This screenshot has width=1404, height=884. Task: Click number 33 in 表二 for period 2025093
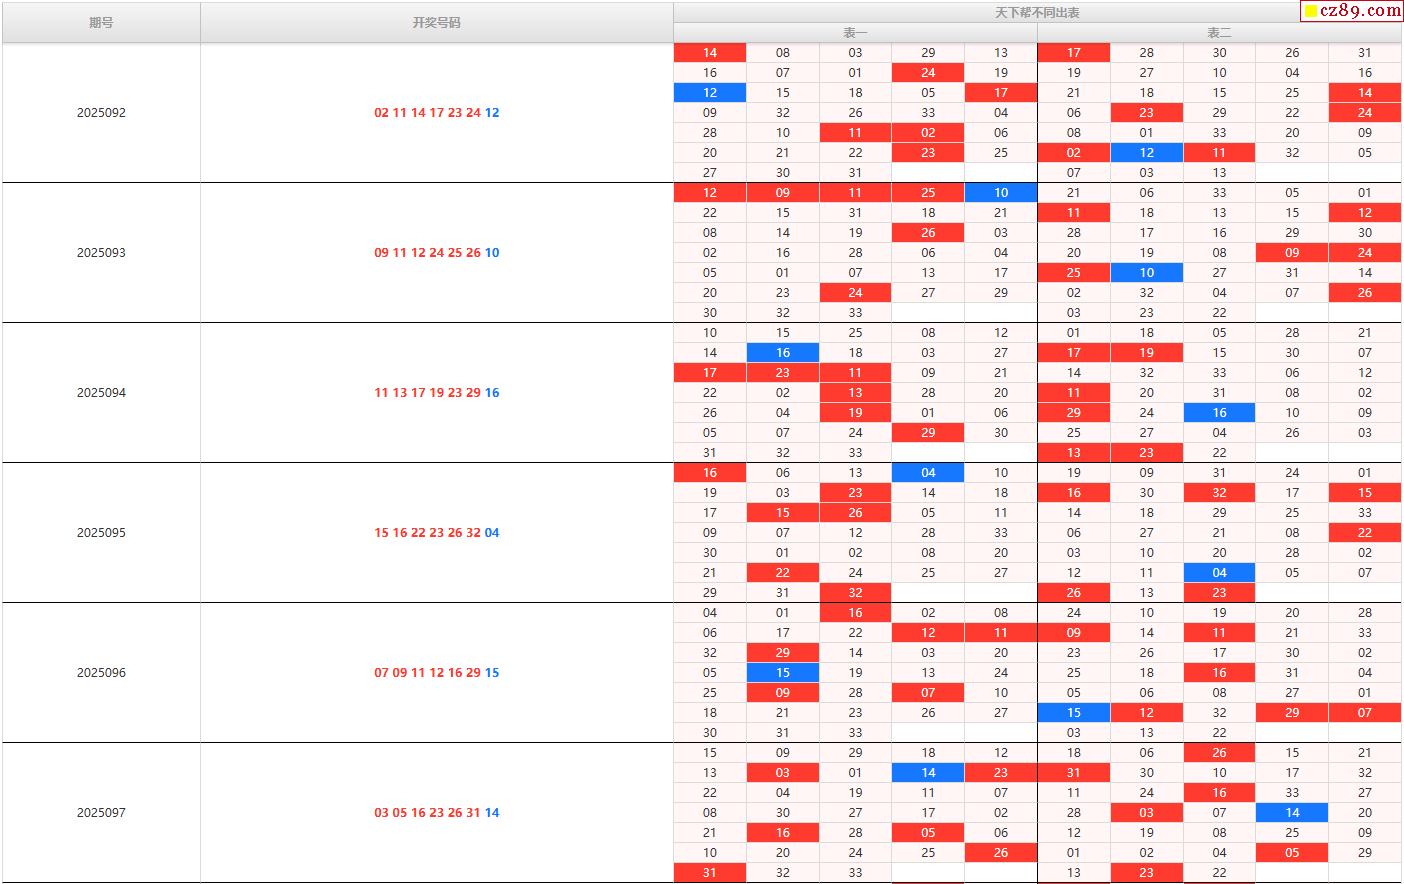point(1220,193)
